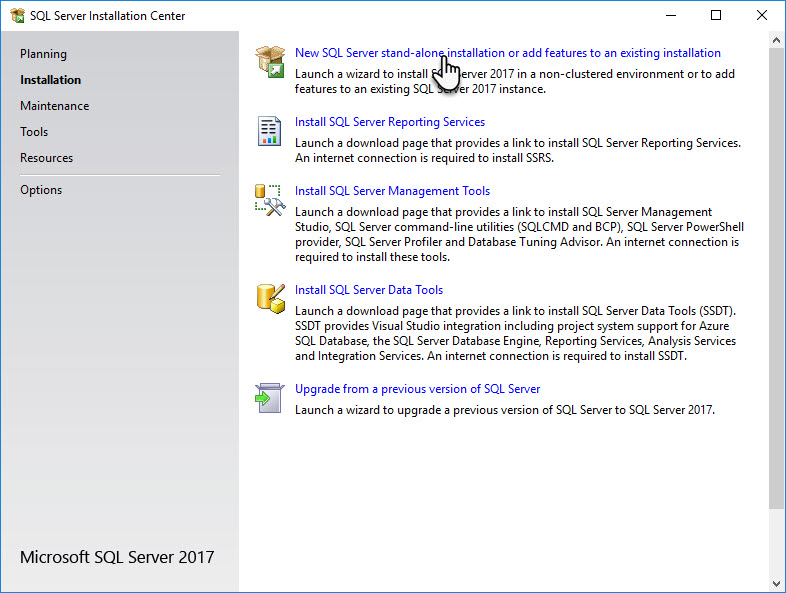
Task: Click the new stand-alone installation box icon
Action: click(270, 61)
